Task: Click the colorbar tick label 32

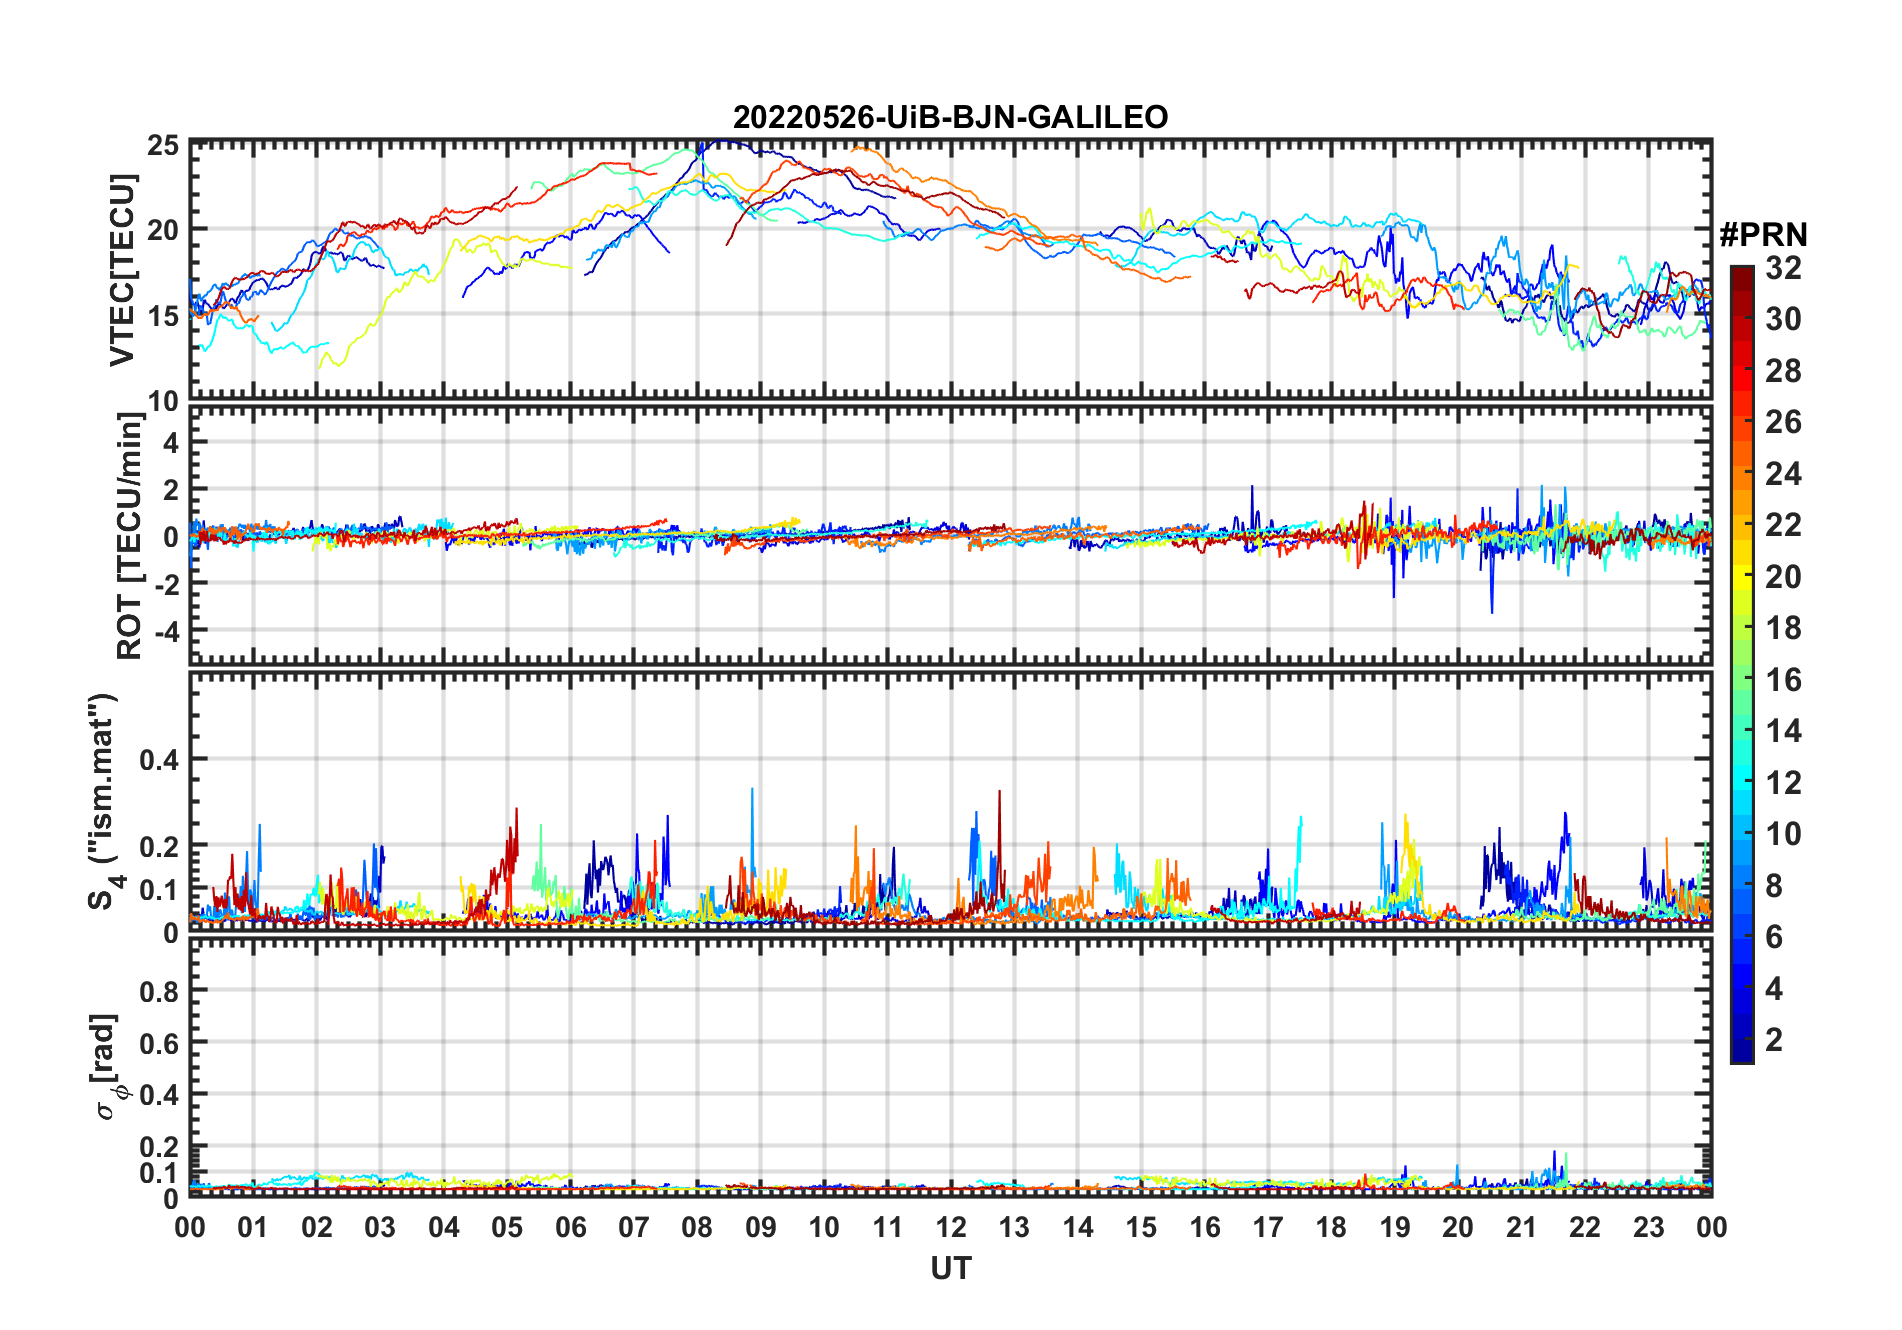Action: point(1783,268)
